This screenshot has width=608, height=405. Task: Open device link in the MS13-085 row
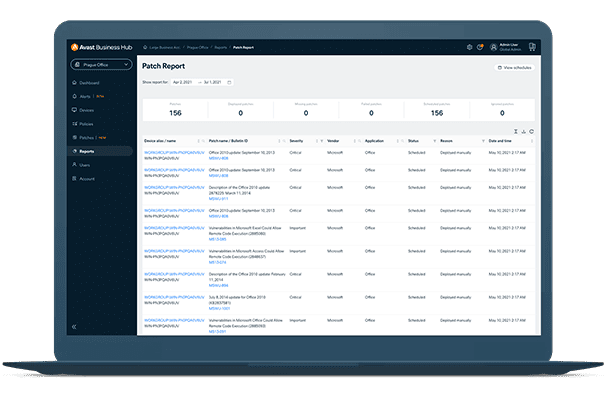click(174, 228)
